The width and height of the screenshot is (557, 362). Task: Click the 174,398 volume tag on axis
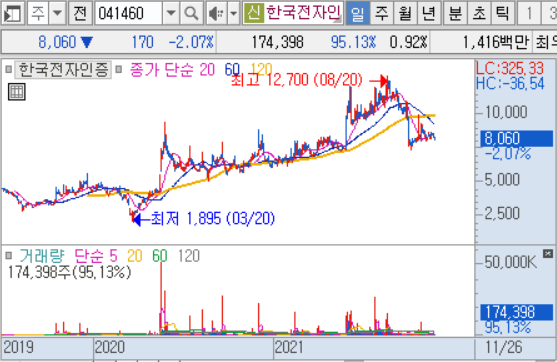[516, 312]
